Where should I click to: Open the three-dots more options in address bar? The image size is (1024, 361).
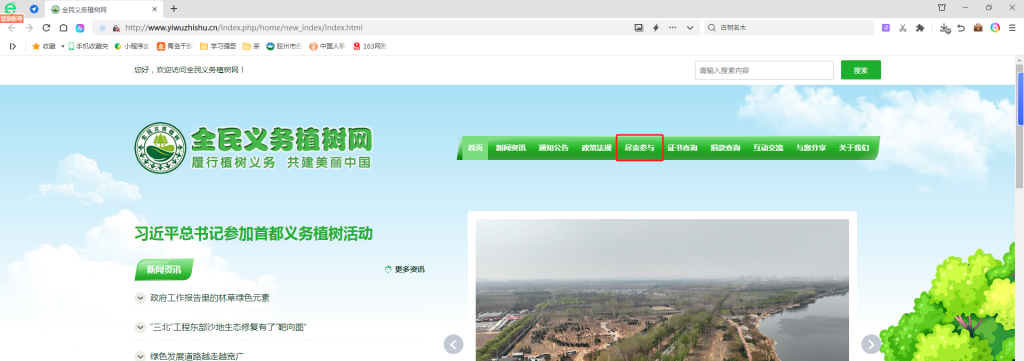(x=673, y=28)
